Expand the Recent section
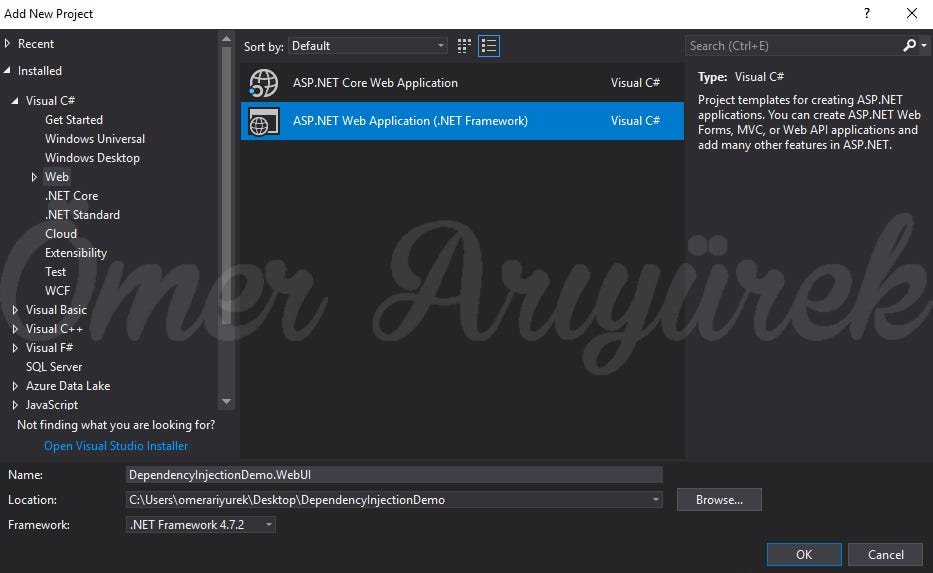This screenshot has width=933, height=573. 7,43
